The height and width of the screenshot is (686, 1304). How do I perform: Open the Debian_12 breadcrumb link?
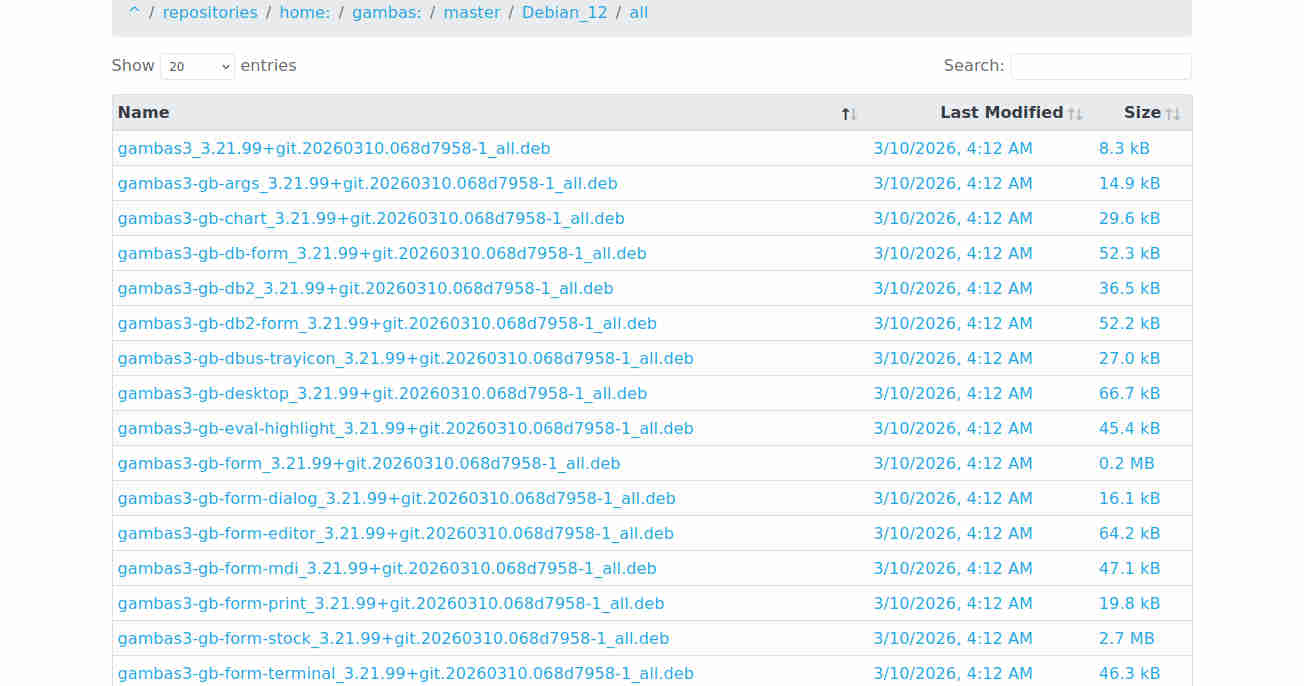564,13
